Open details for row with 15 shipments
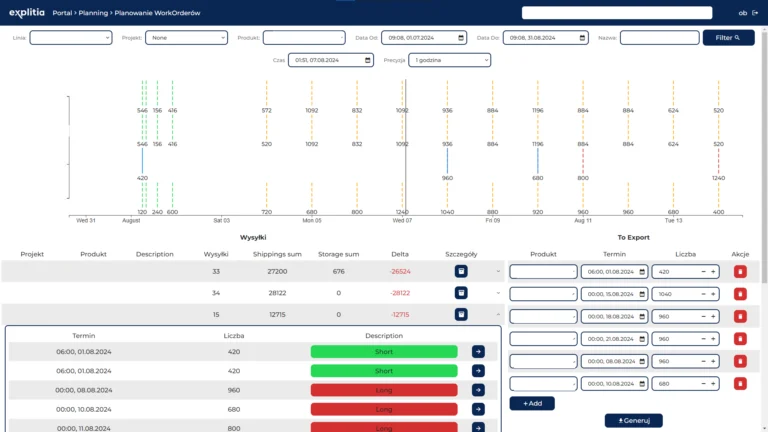Image resolution: width=768 pixels, height=432 pixels. [x=461, y=314]
